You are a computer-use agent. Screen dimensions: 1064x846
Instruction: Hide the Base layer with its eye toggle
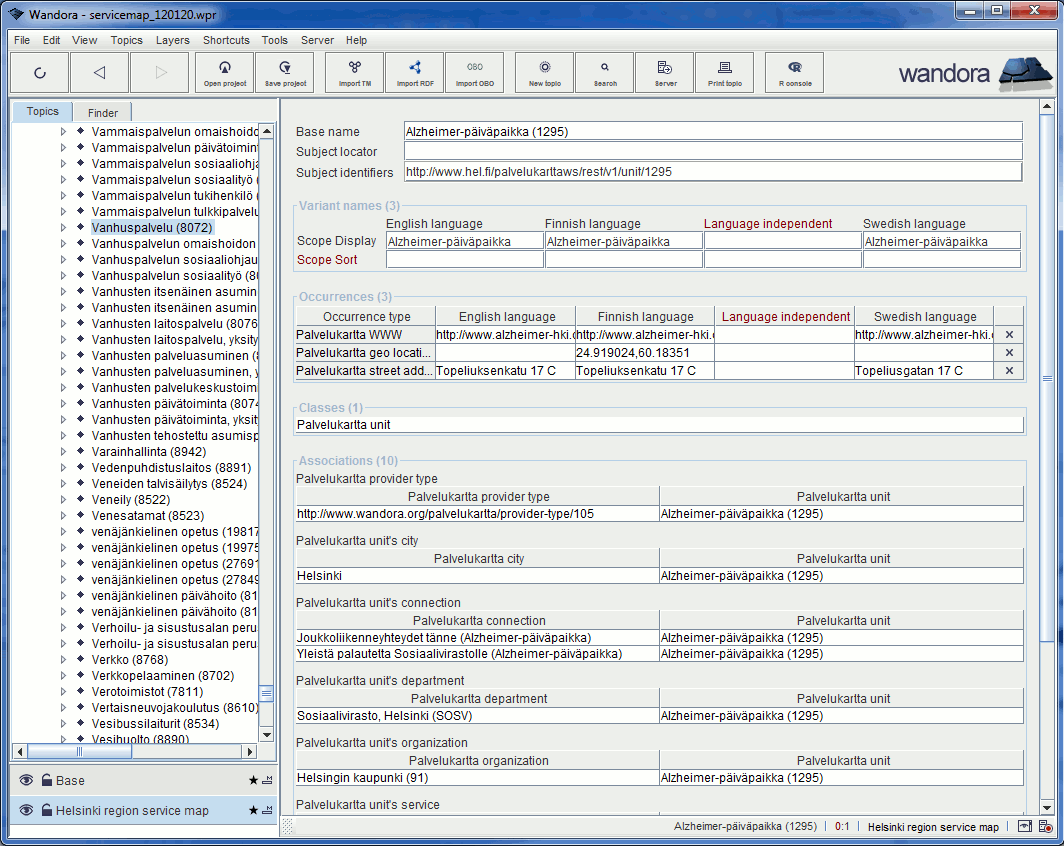click(x=24, y=779)
